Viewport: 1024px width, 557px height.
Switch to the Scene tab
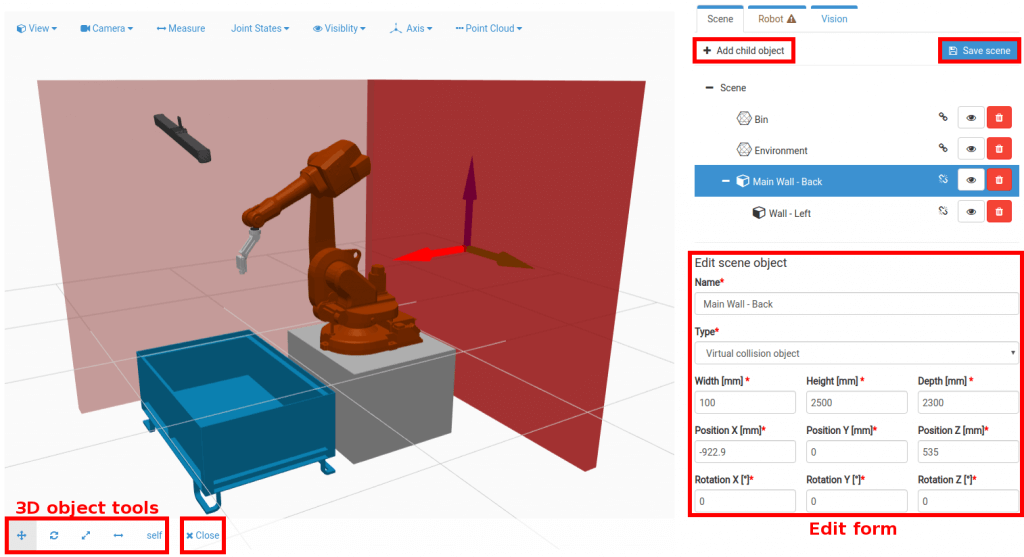click(x=720, y=19)
